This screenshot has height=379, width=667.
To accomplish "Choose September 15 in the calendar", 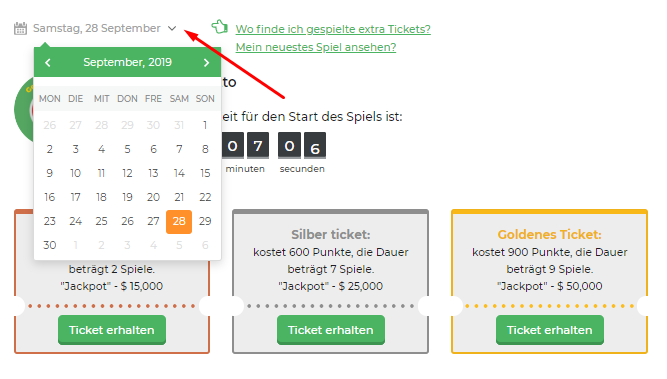I will point(205,173).
